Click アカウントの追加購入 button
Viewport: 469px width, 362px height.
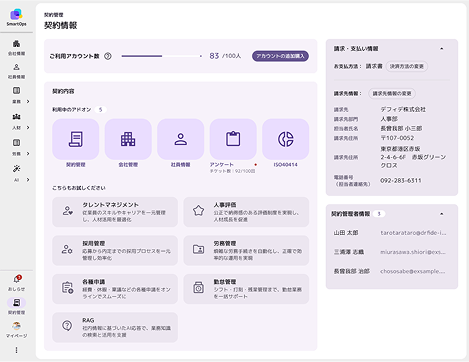click(x=280, y=56)
